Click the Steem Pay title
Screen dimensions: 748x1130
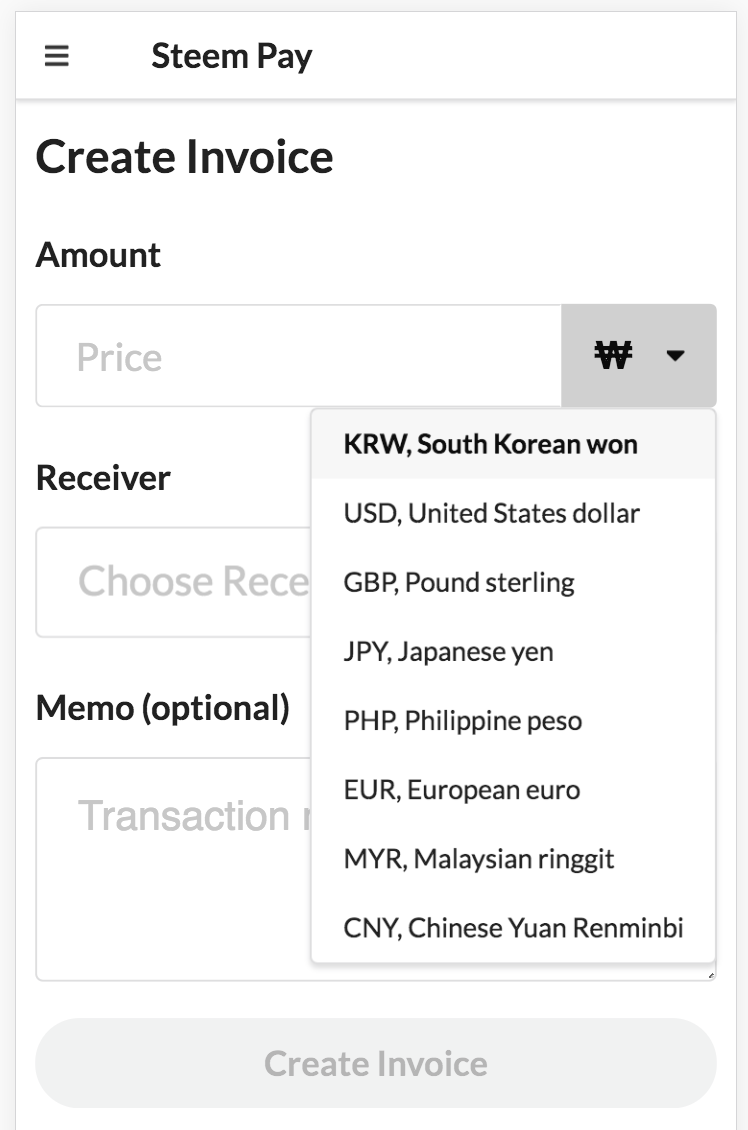click(231, 56)
